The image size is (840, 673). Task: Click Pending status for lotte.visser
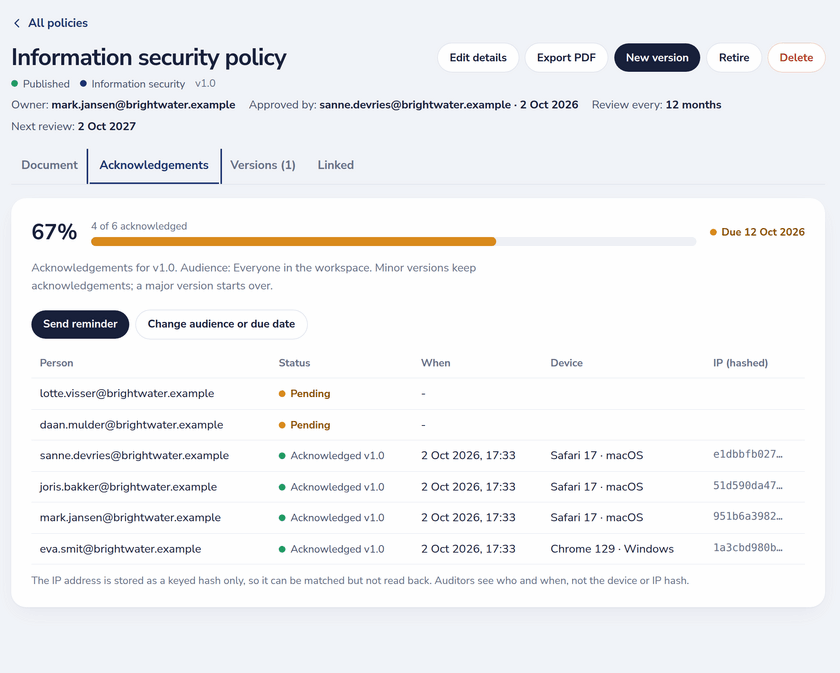(304, 394)
